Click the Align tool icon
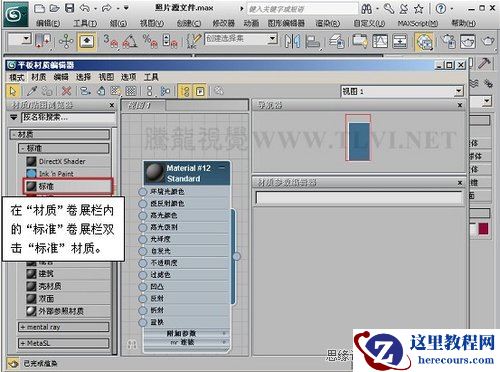This screenshot has height=372, width=500. [312, 42]
